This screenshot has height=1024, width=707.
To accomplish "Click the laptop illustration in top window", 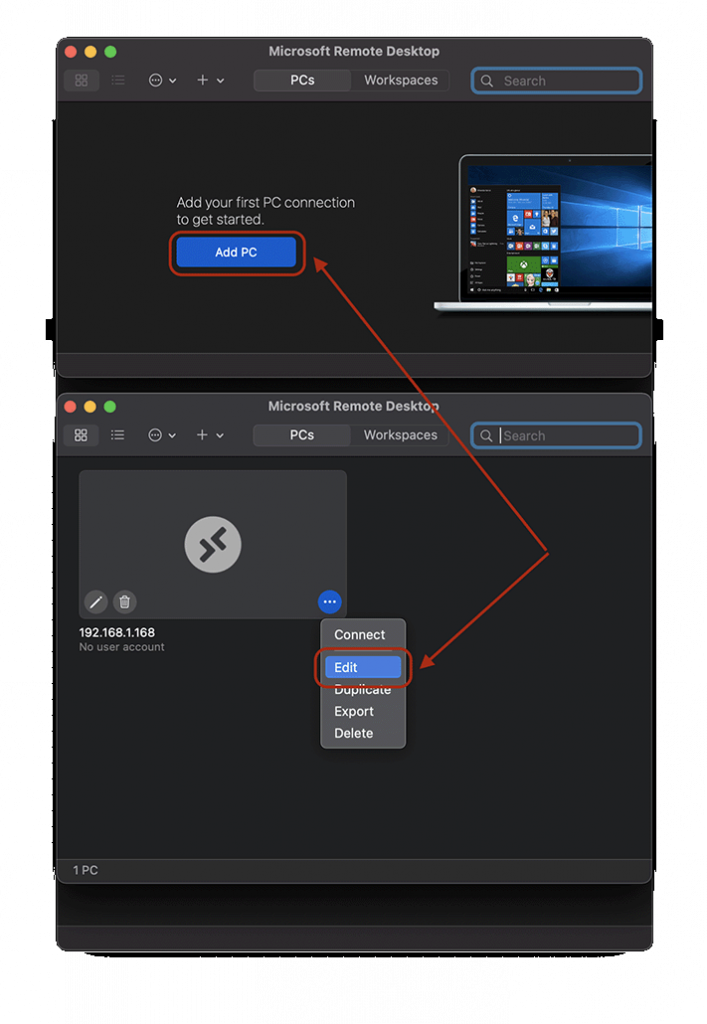I will tap(544, 234).
